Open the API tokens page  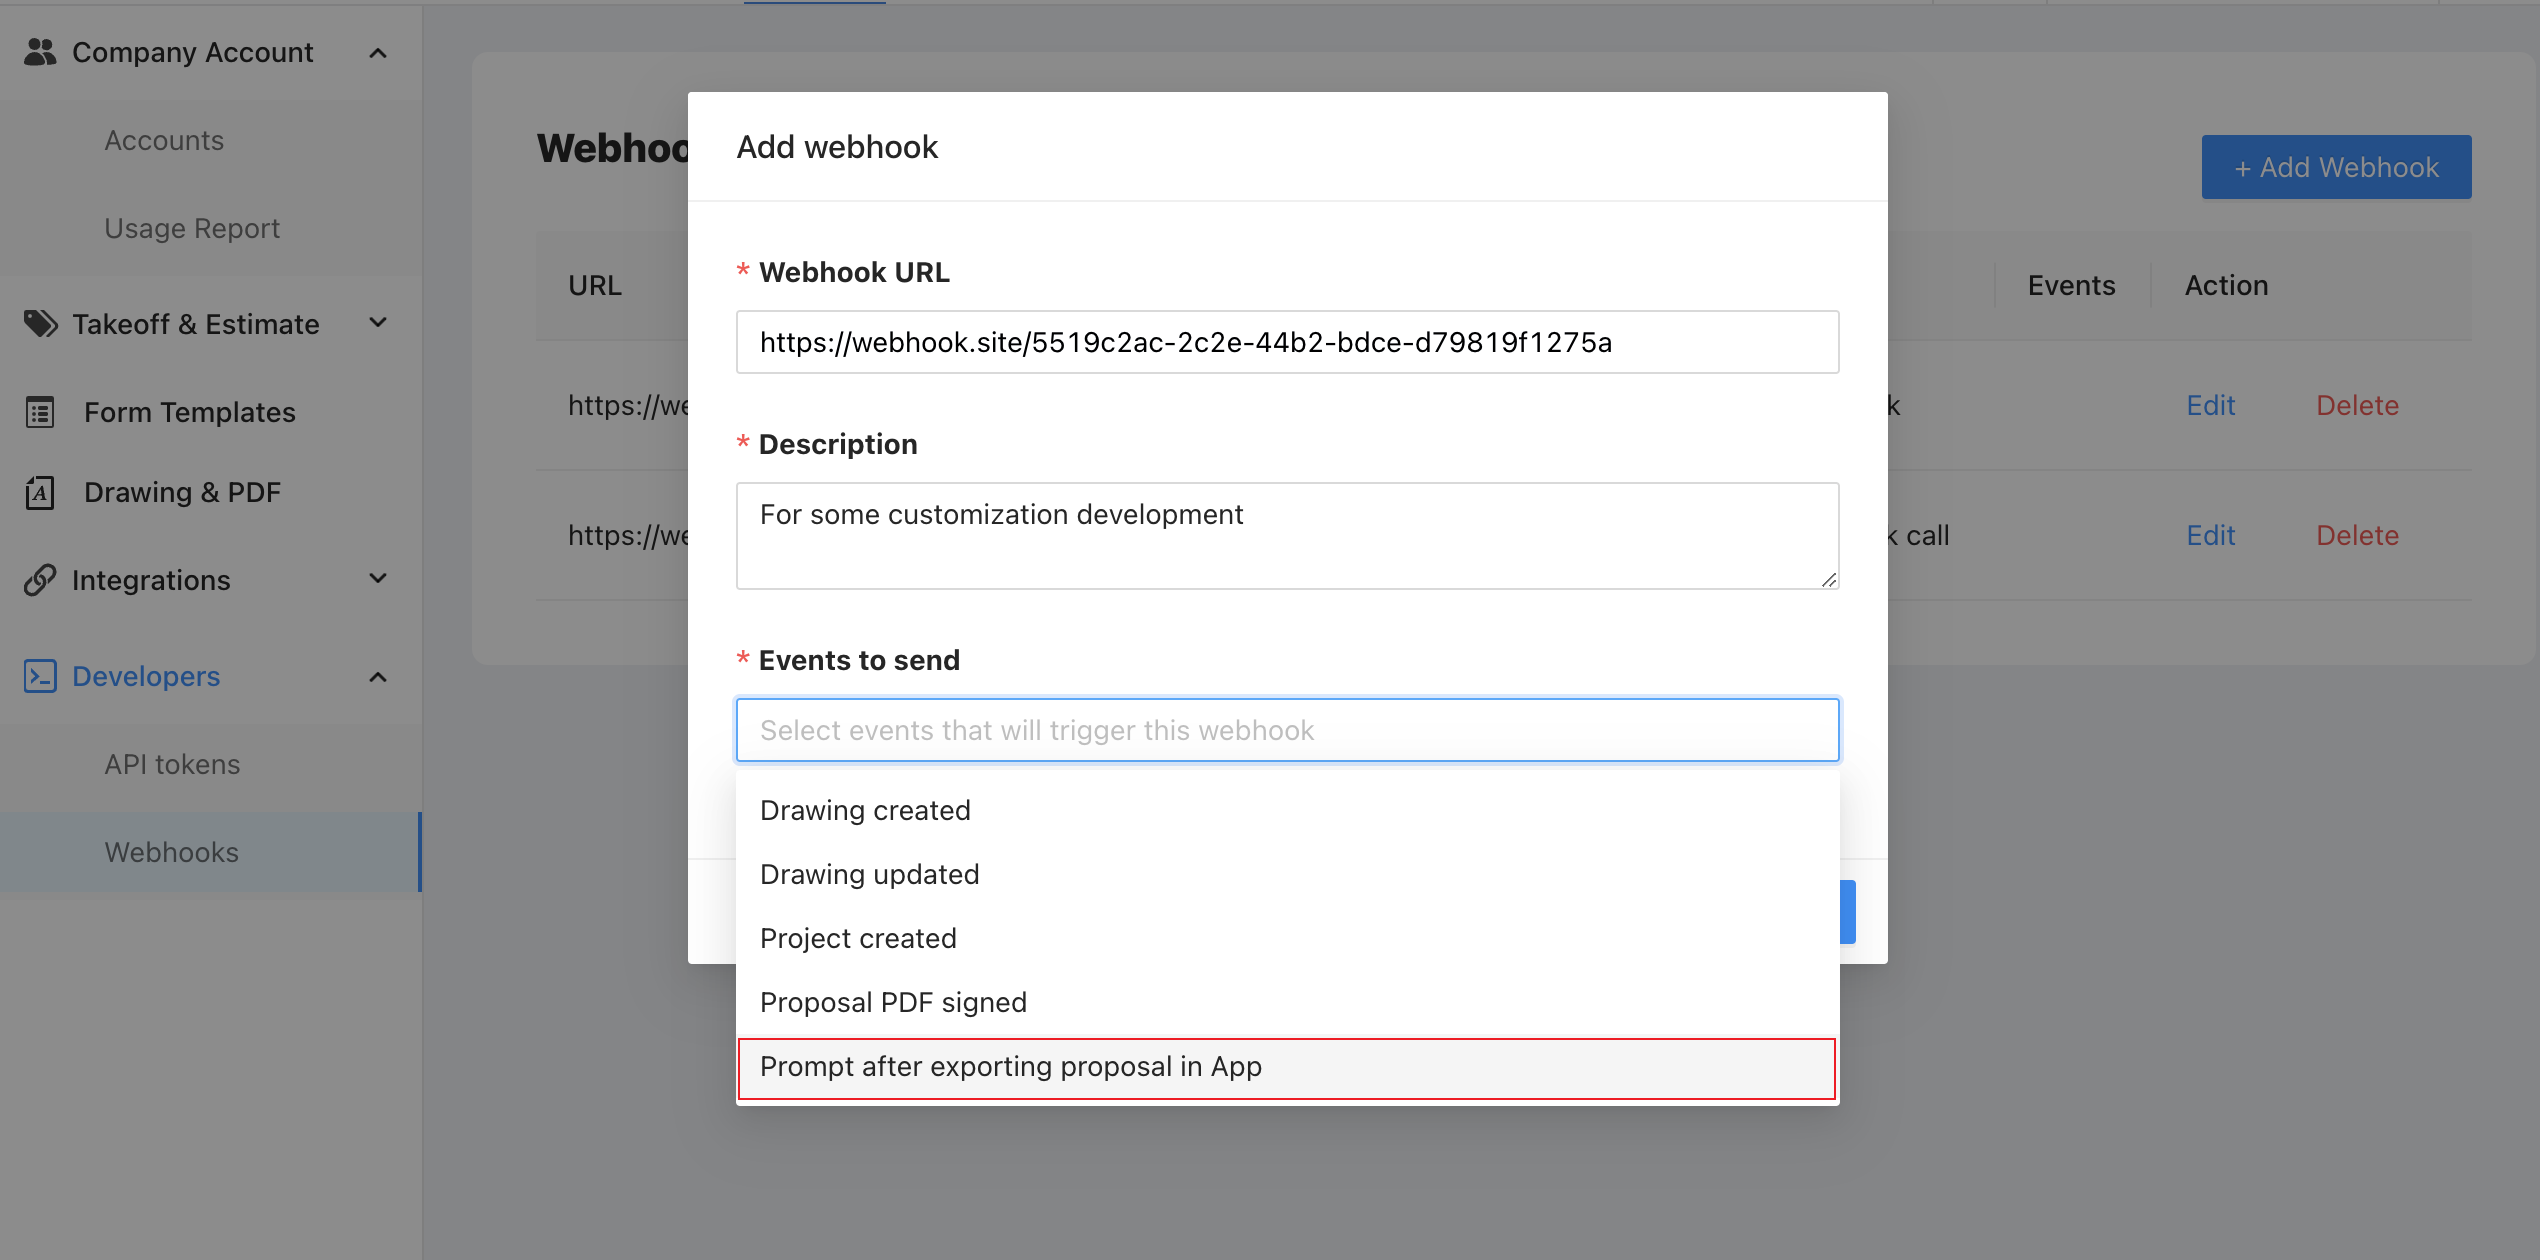pos(172,764)
